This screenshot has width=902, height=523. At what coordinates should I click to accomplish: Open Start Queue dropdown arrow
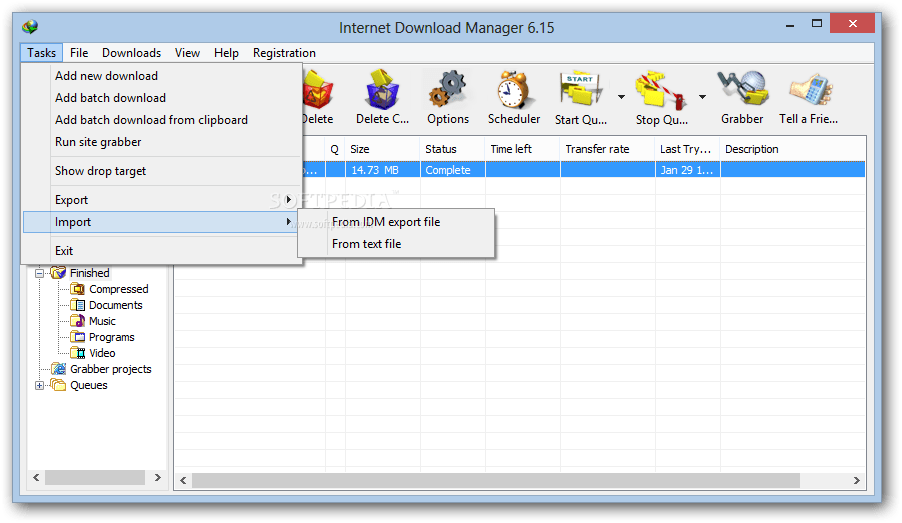tap(621, 97)
